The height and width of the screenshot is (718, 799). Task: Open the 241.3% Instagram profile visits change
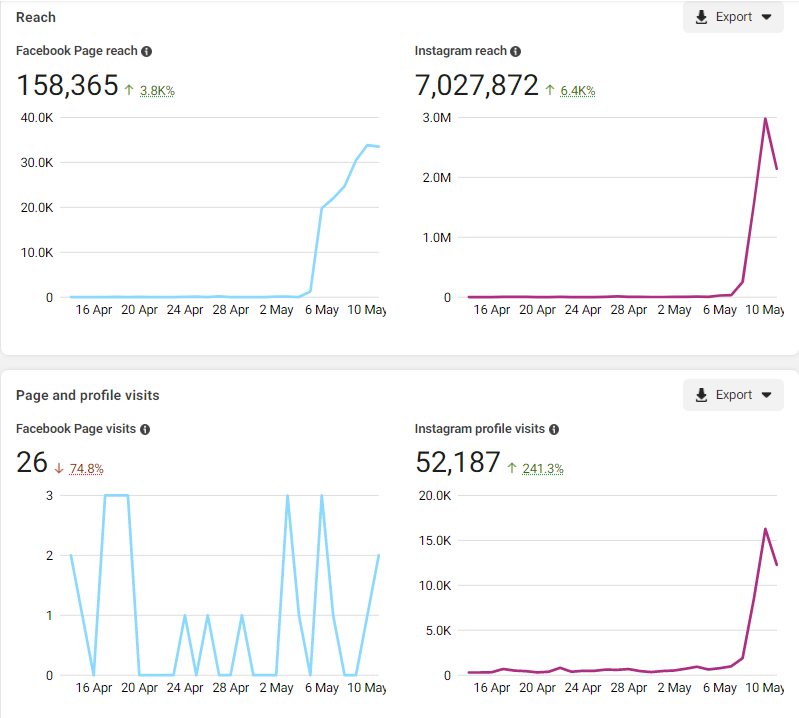point(542,469)
